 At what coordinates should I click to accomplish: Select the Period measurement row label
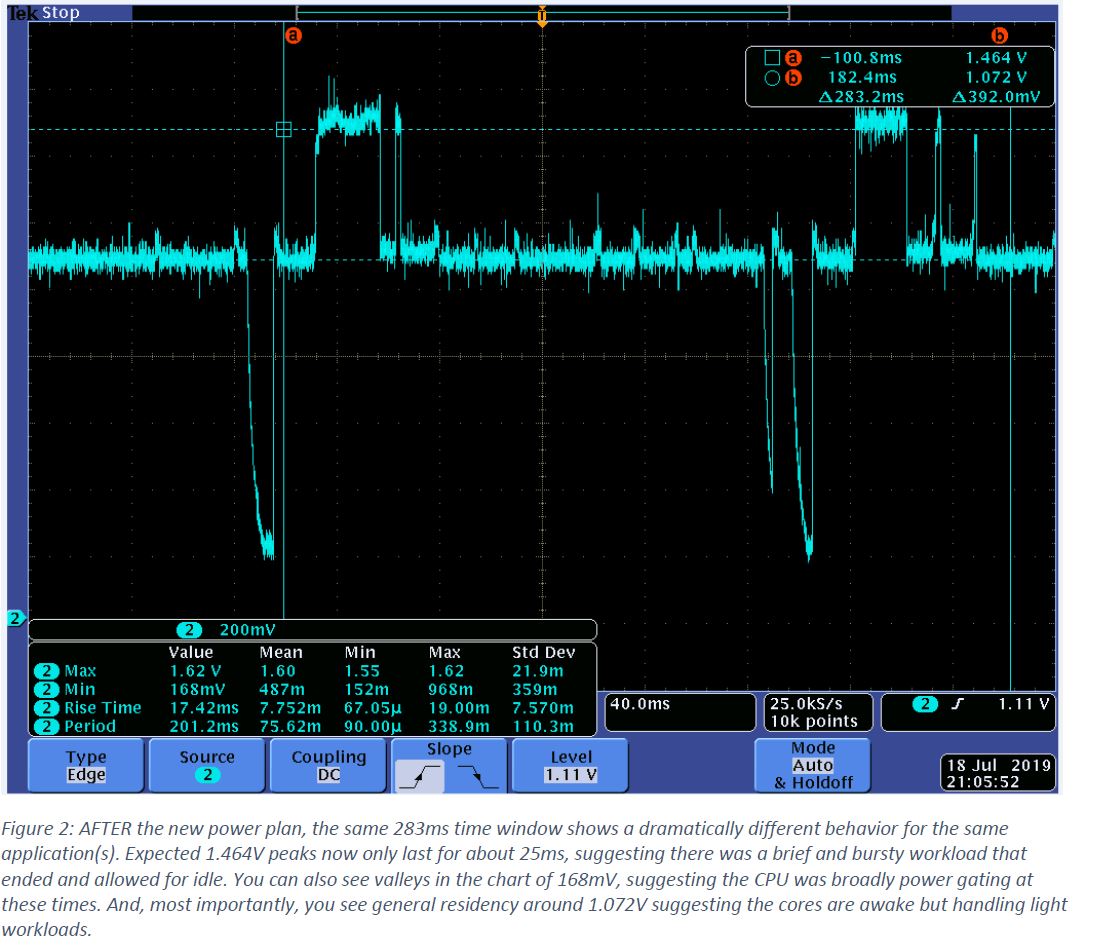coord(90,726)
